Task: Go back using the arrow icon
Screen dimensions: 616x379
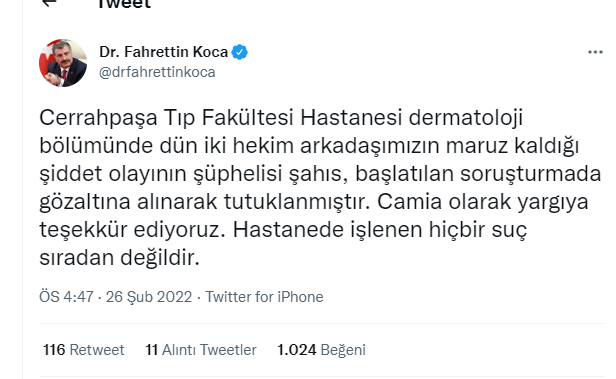Action: point(49,3)
